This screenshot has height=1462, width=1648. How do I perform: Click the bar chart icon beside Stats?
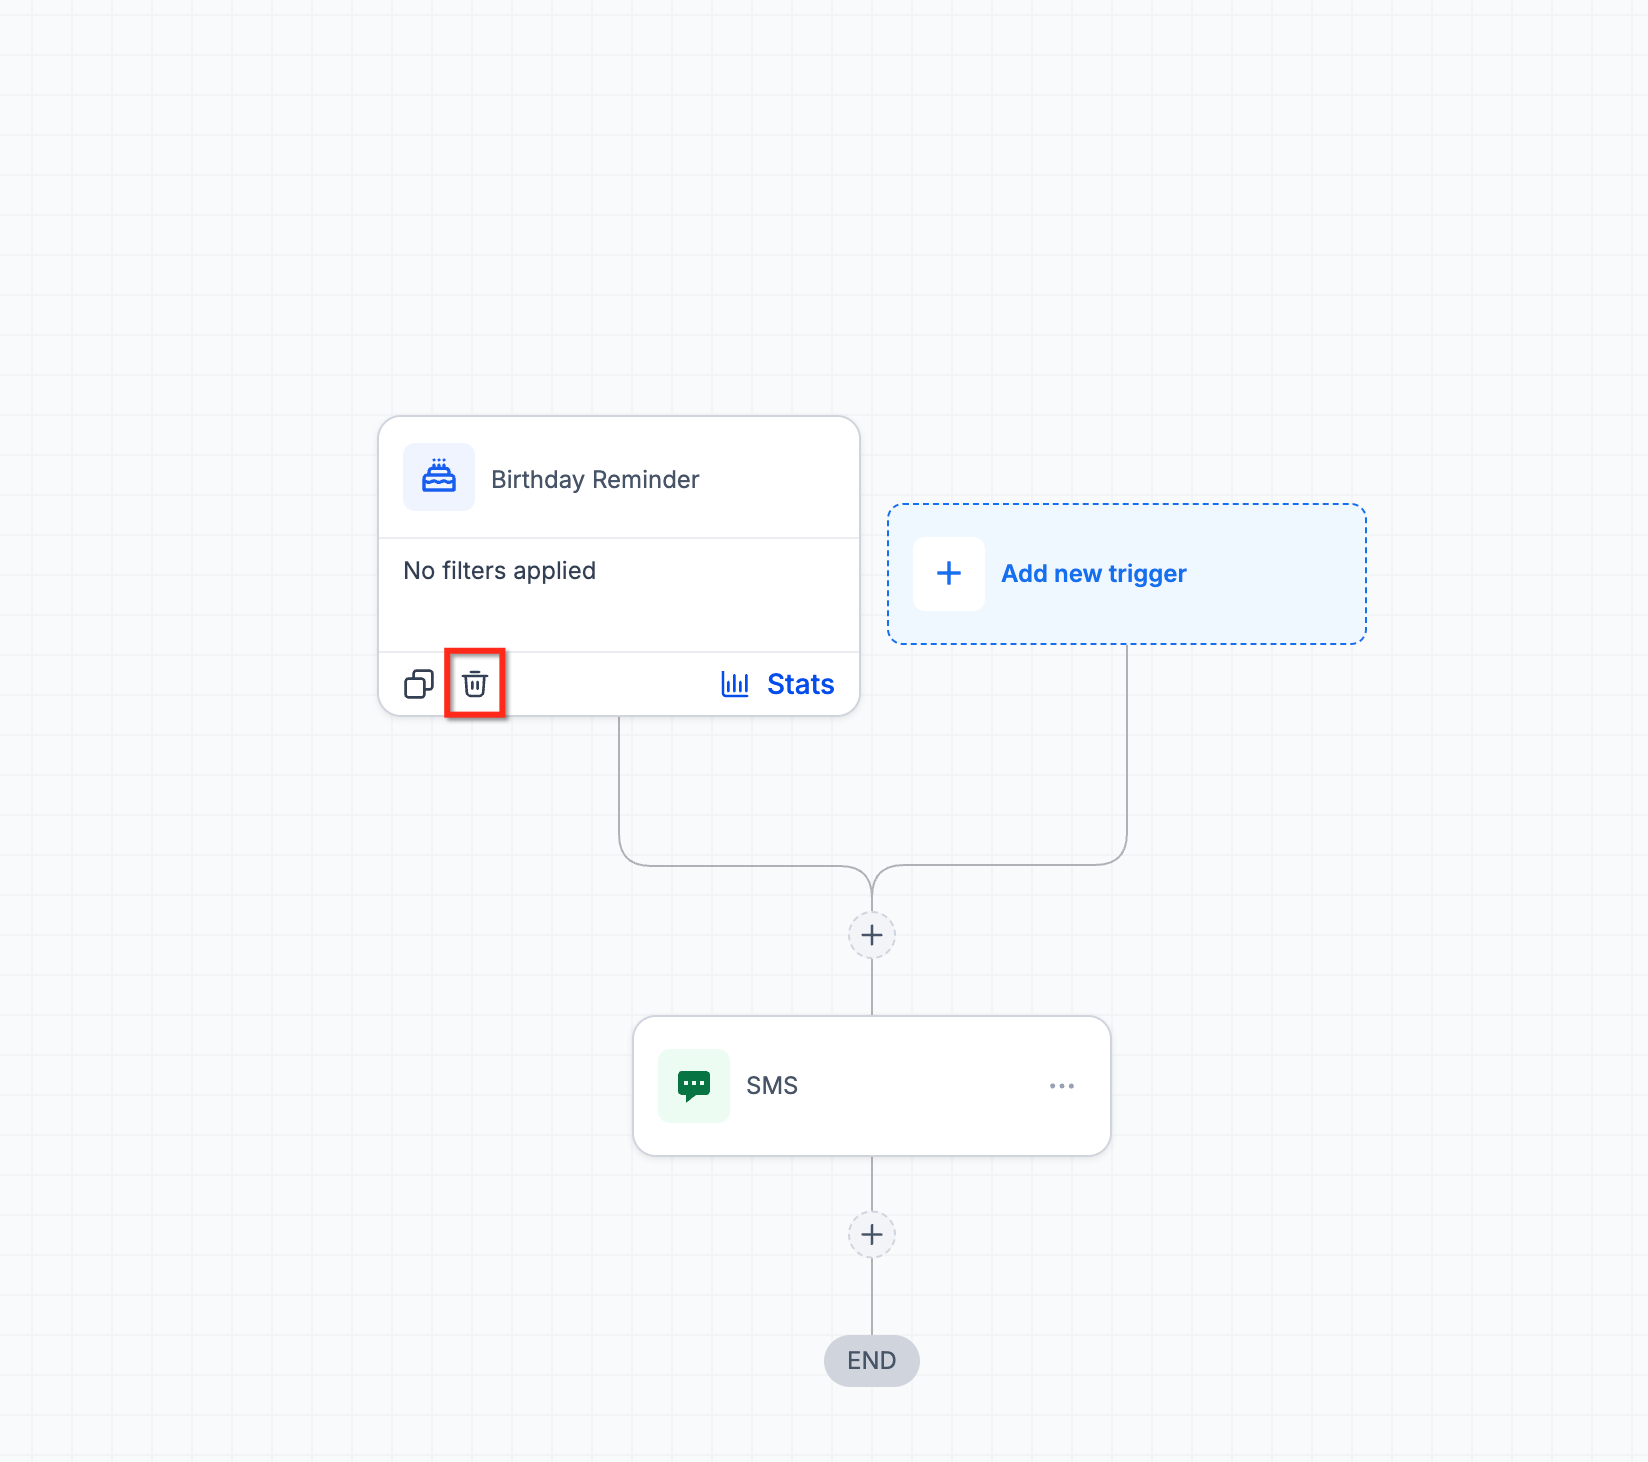(735, 684)
